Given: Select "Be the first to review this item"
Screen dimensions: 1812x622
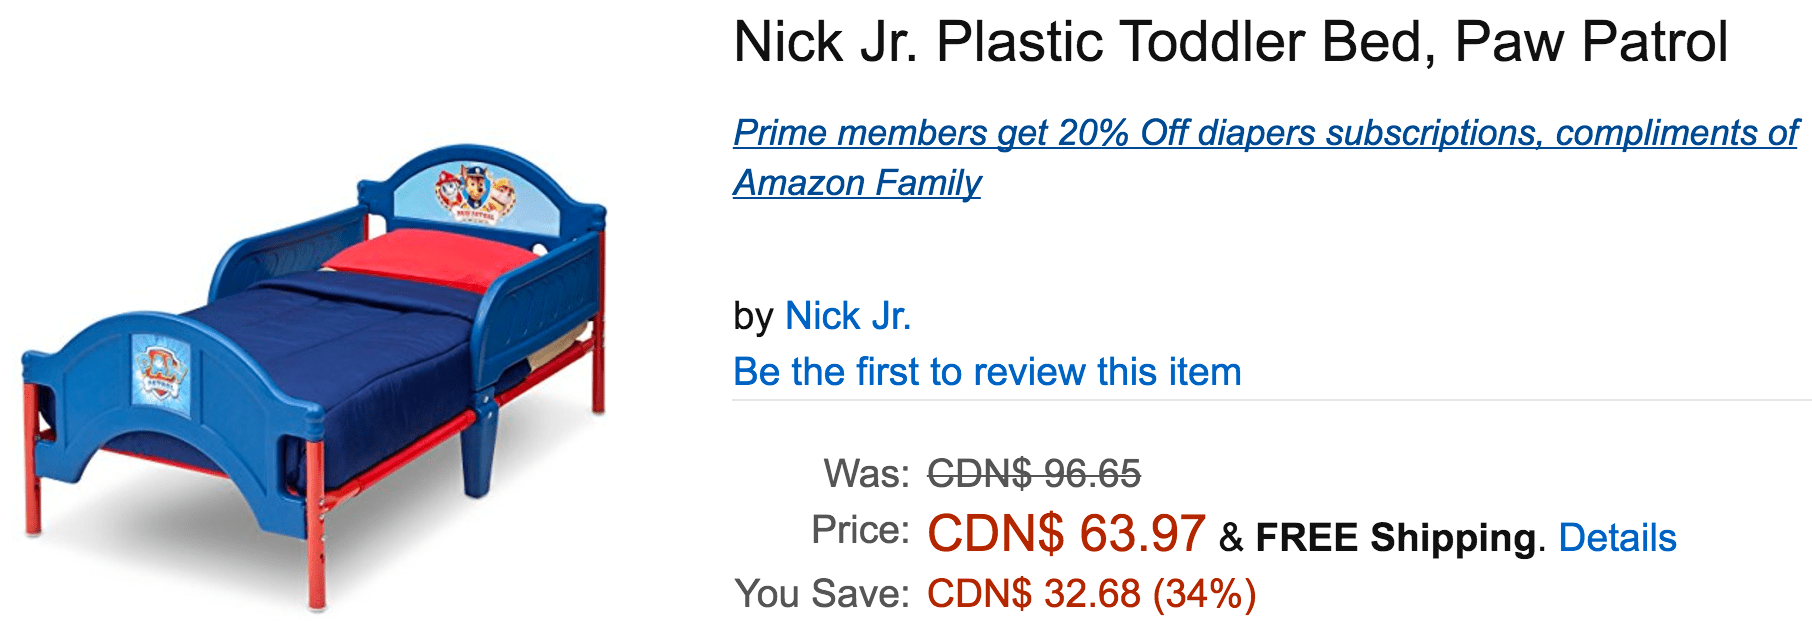Looking at the screenshot, I should click(987, 372).
